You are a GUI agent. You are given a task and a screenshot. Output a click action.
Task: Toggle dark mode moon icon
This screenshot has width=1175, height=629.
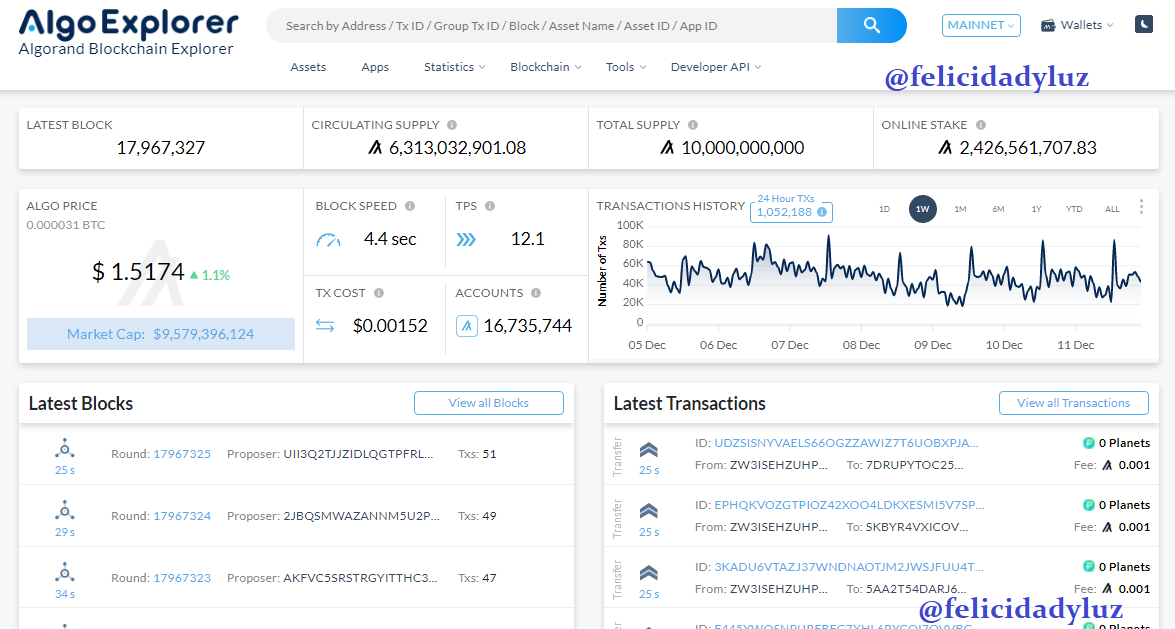coord(1144,25)
